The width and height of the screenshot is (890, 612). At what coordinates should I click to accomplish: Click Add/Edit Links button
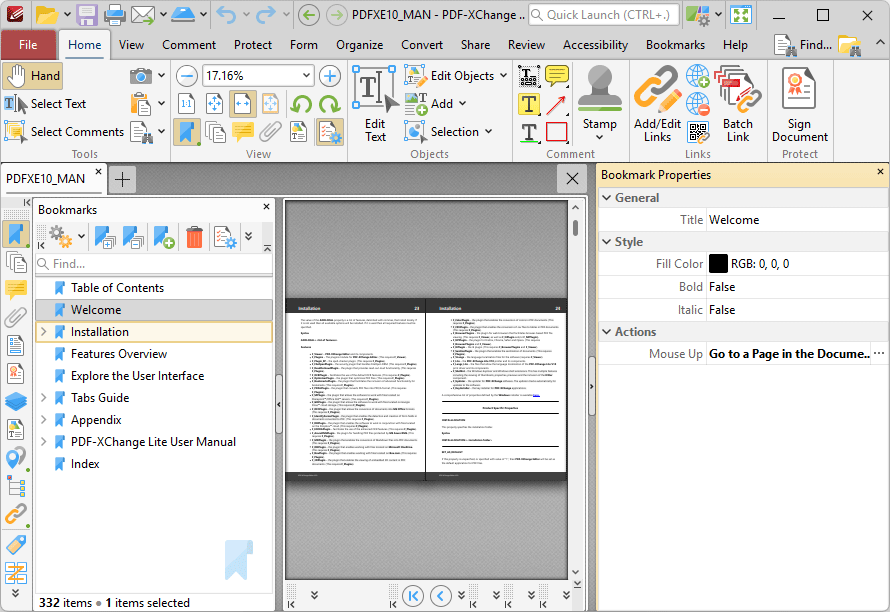[657, 104]
